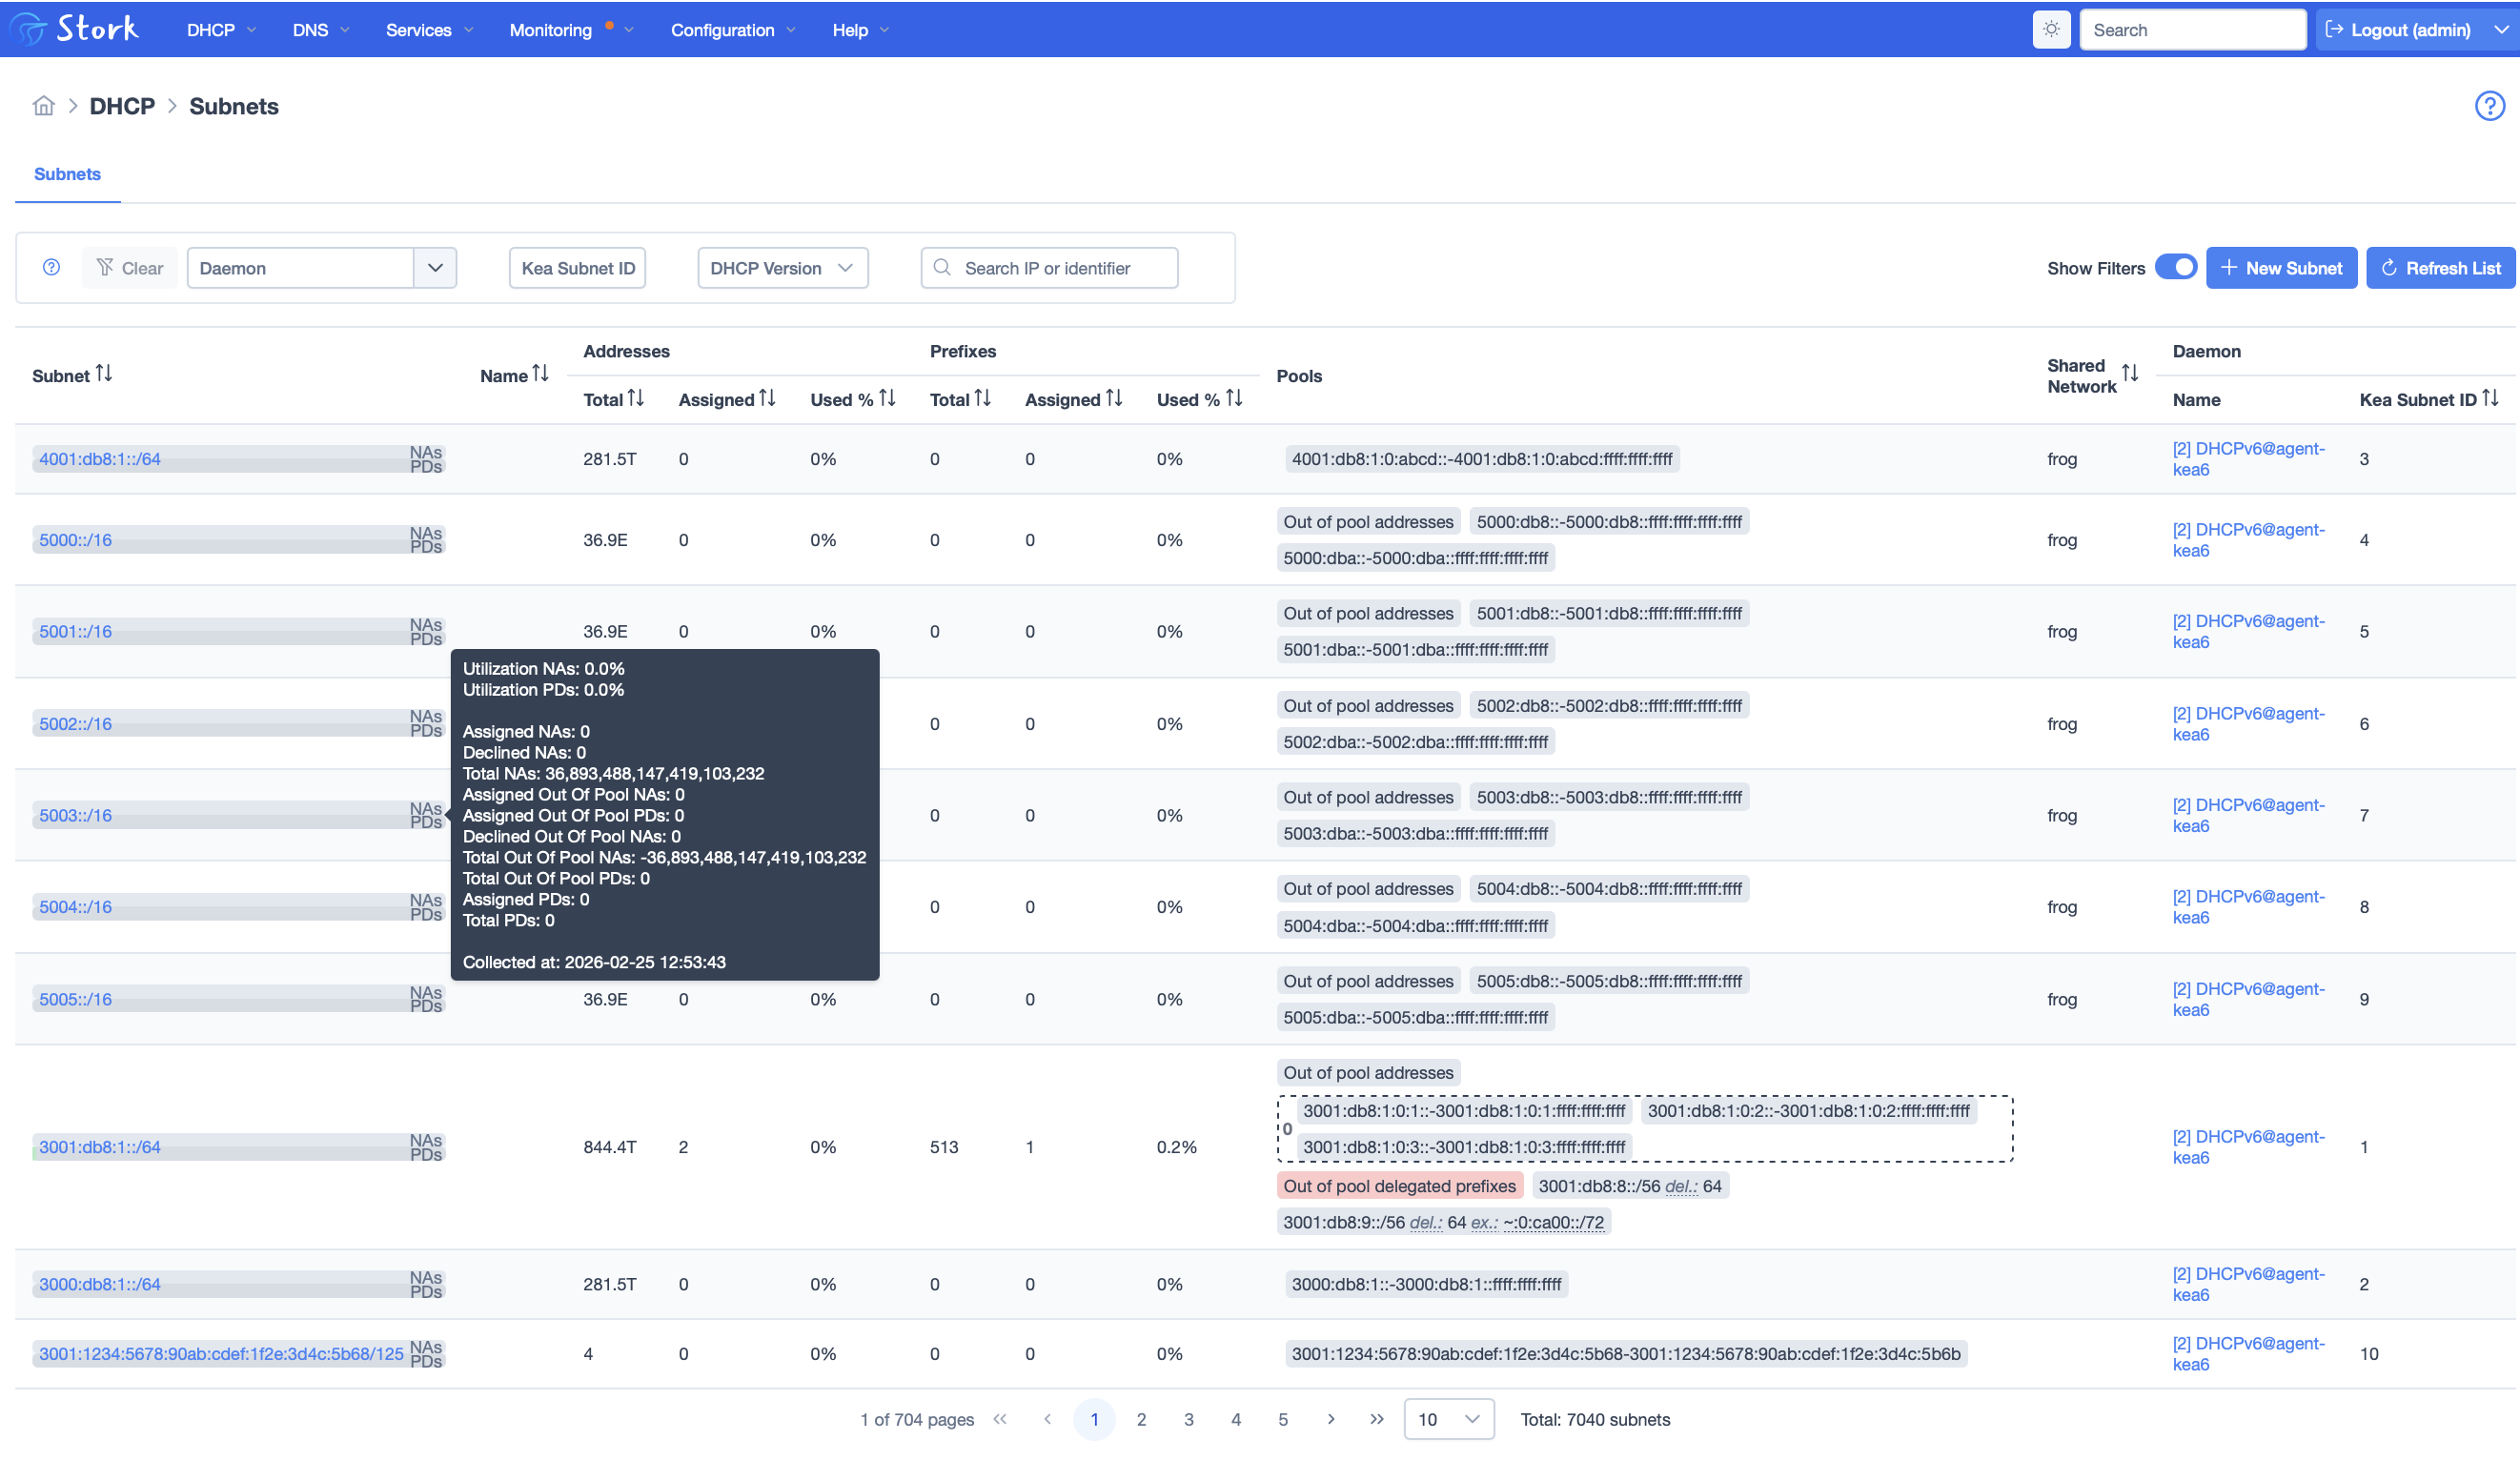Screen dimensions: 2520x1460
Task: Sort the Name column using its sort arrows
Action: click(541, 374)
